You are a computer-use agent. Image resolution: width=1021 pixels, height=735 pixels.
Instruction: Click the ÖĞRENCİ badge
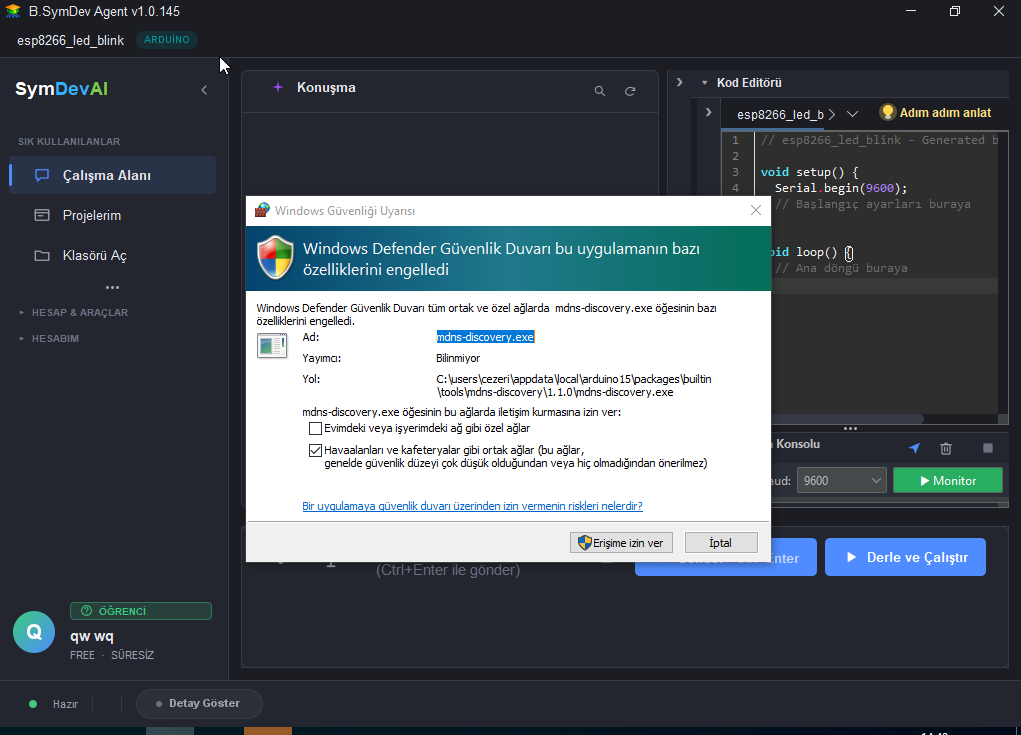click(x=141, y=611)
